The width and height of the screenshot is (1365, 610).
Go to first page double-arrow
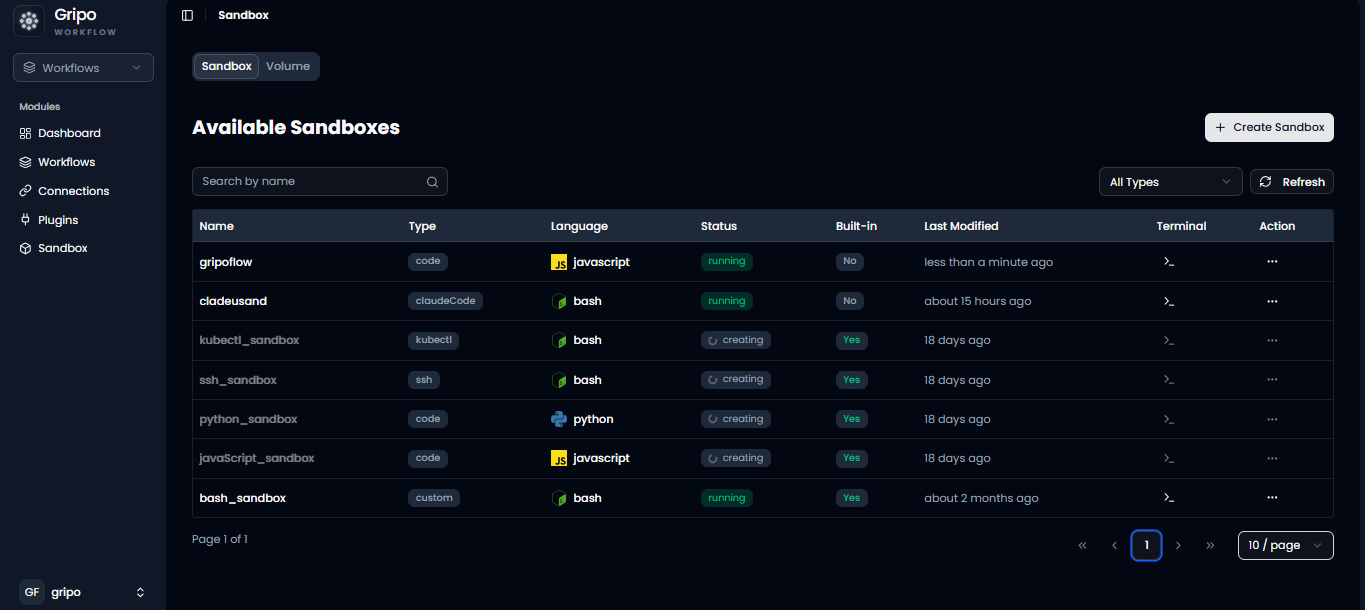pos(1082,546)
